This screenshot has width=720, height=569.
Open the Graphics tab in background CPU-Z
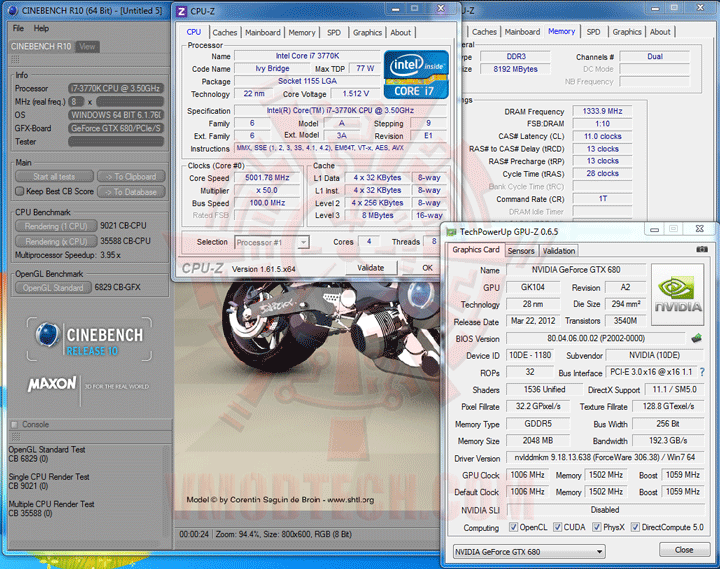click(x=627, y=32)
